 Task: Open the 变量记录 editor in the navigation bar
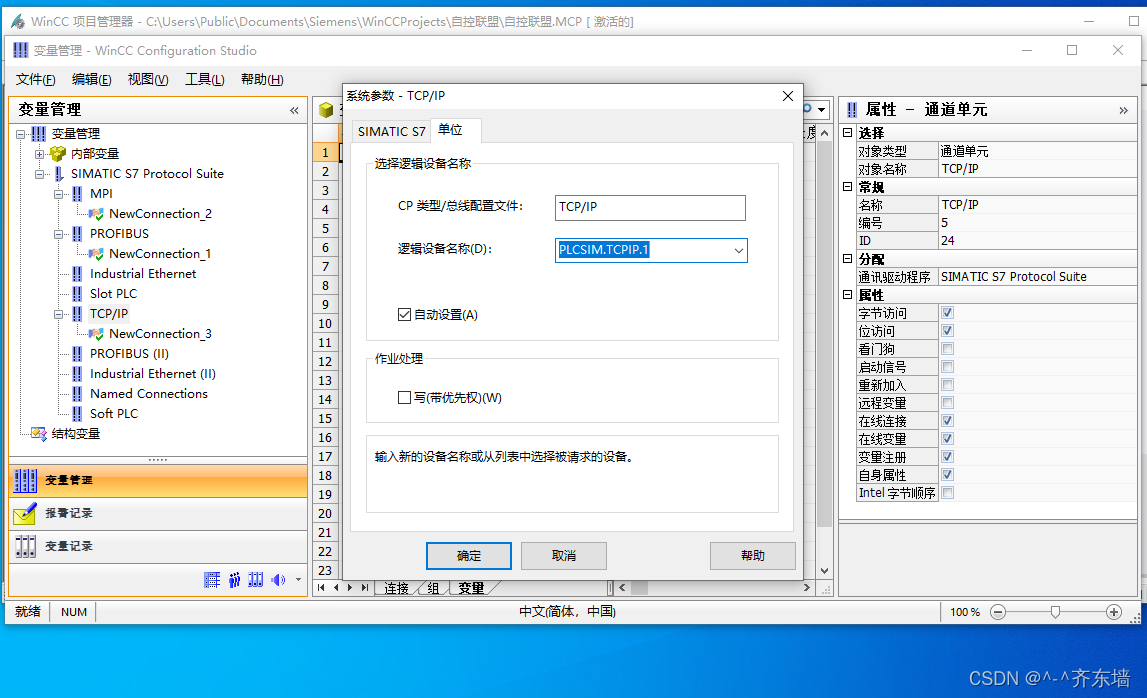158,547
